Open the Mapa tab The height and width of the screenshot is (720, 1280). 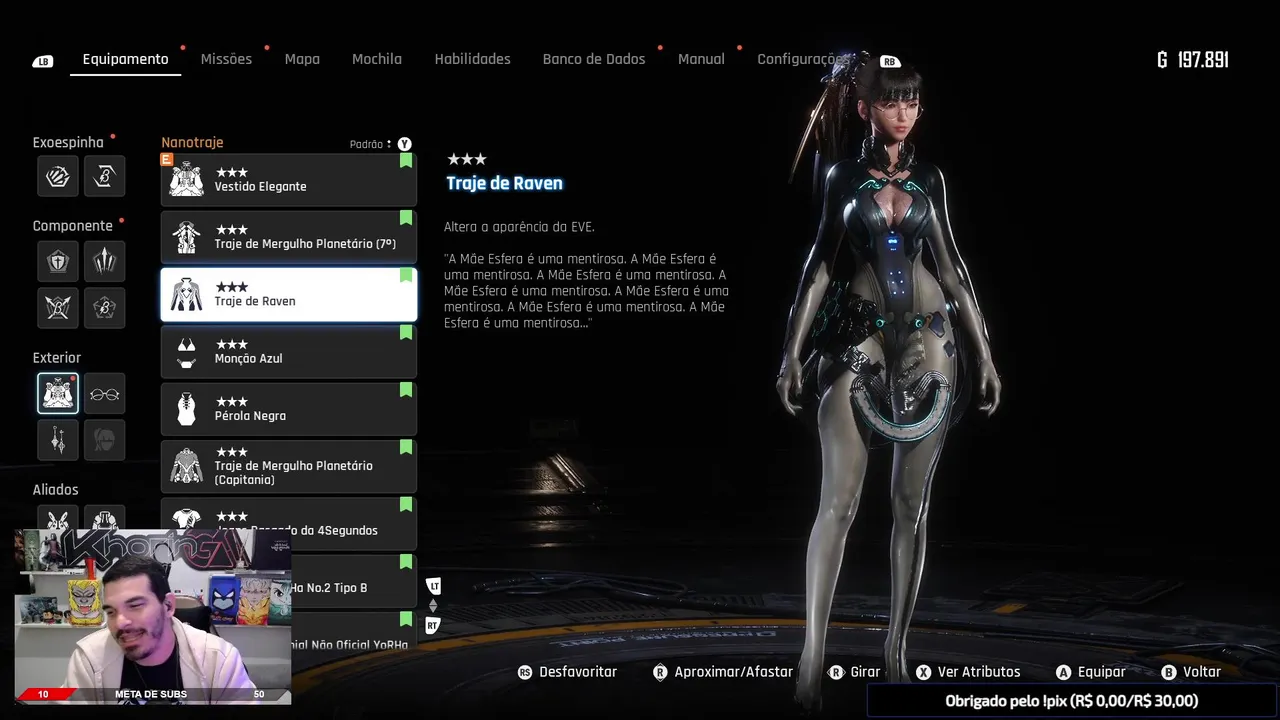click(302, 59)
